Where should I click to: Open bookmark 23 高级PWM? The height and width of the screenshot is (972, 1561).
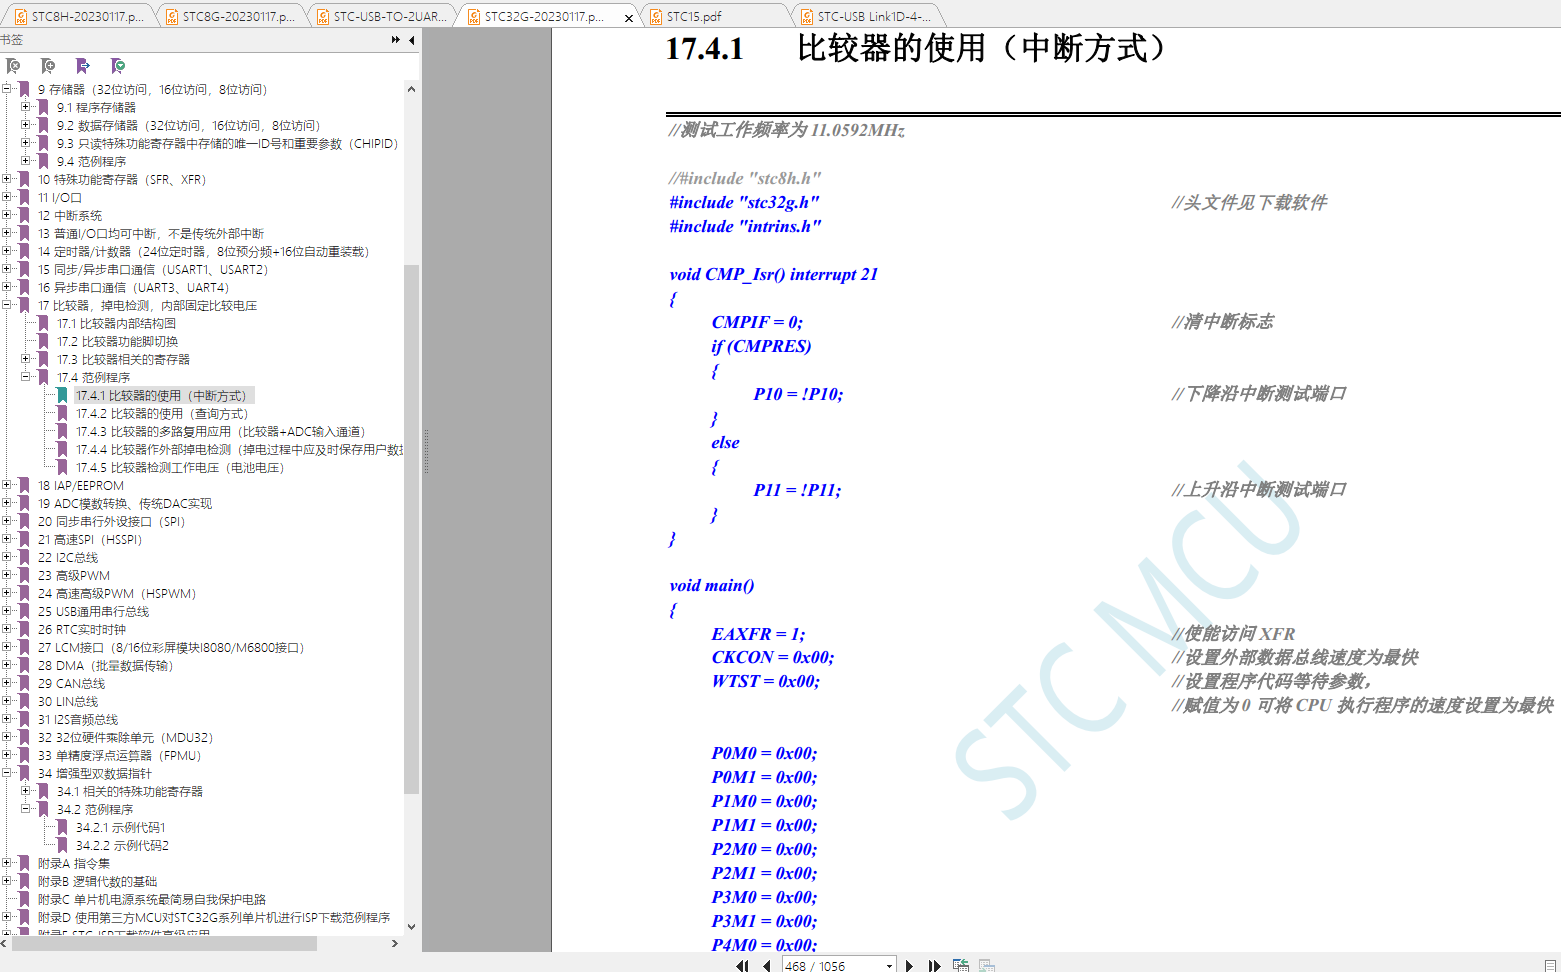tap(74, 575)
